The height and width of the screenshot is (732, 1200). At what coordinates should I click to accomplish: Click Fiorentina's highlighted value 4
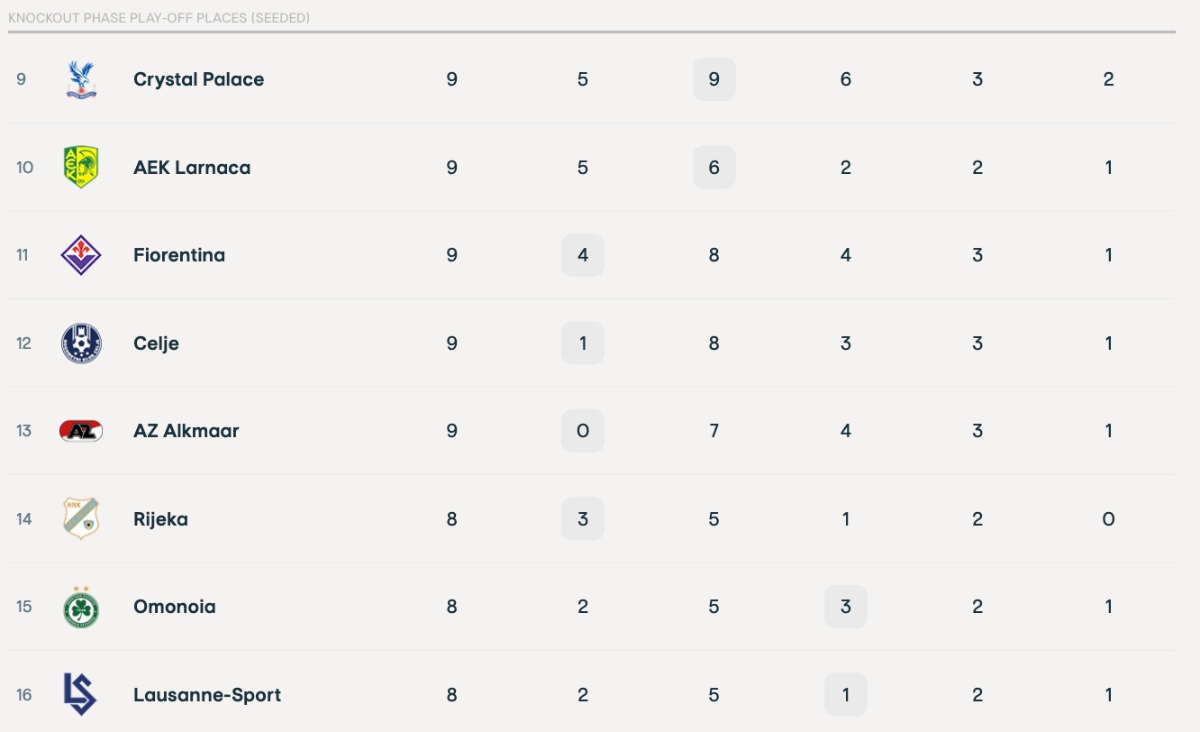click(x=583, y=255)
